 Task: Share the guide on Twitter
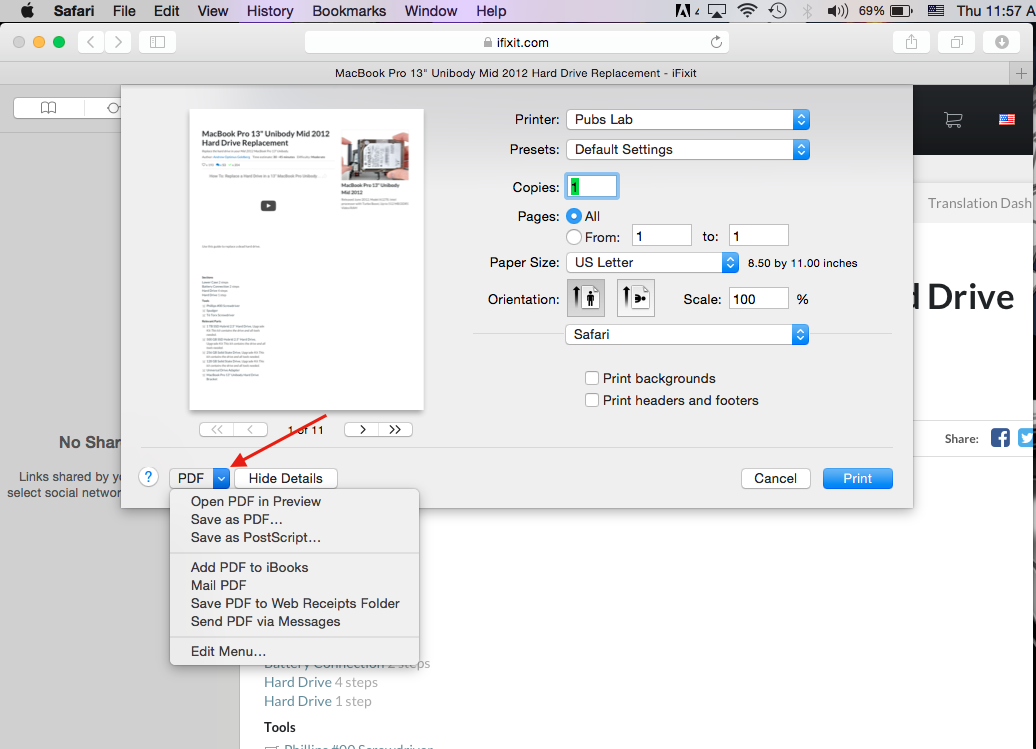1027,438
